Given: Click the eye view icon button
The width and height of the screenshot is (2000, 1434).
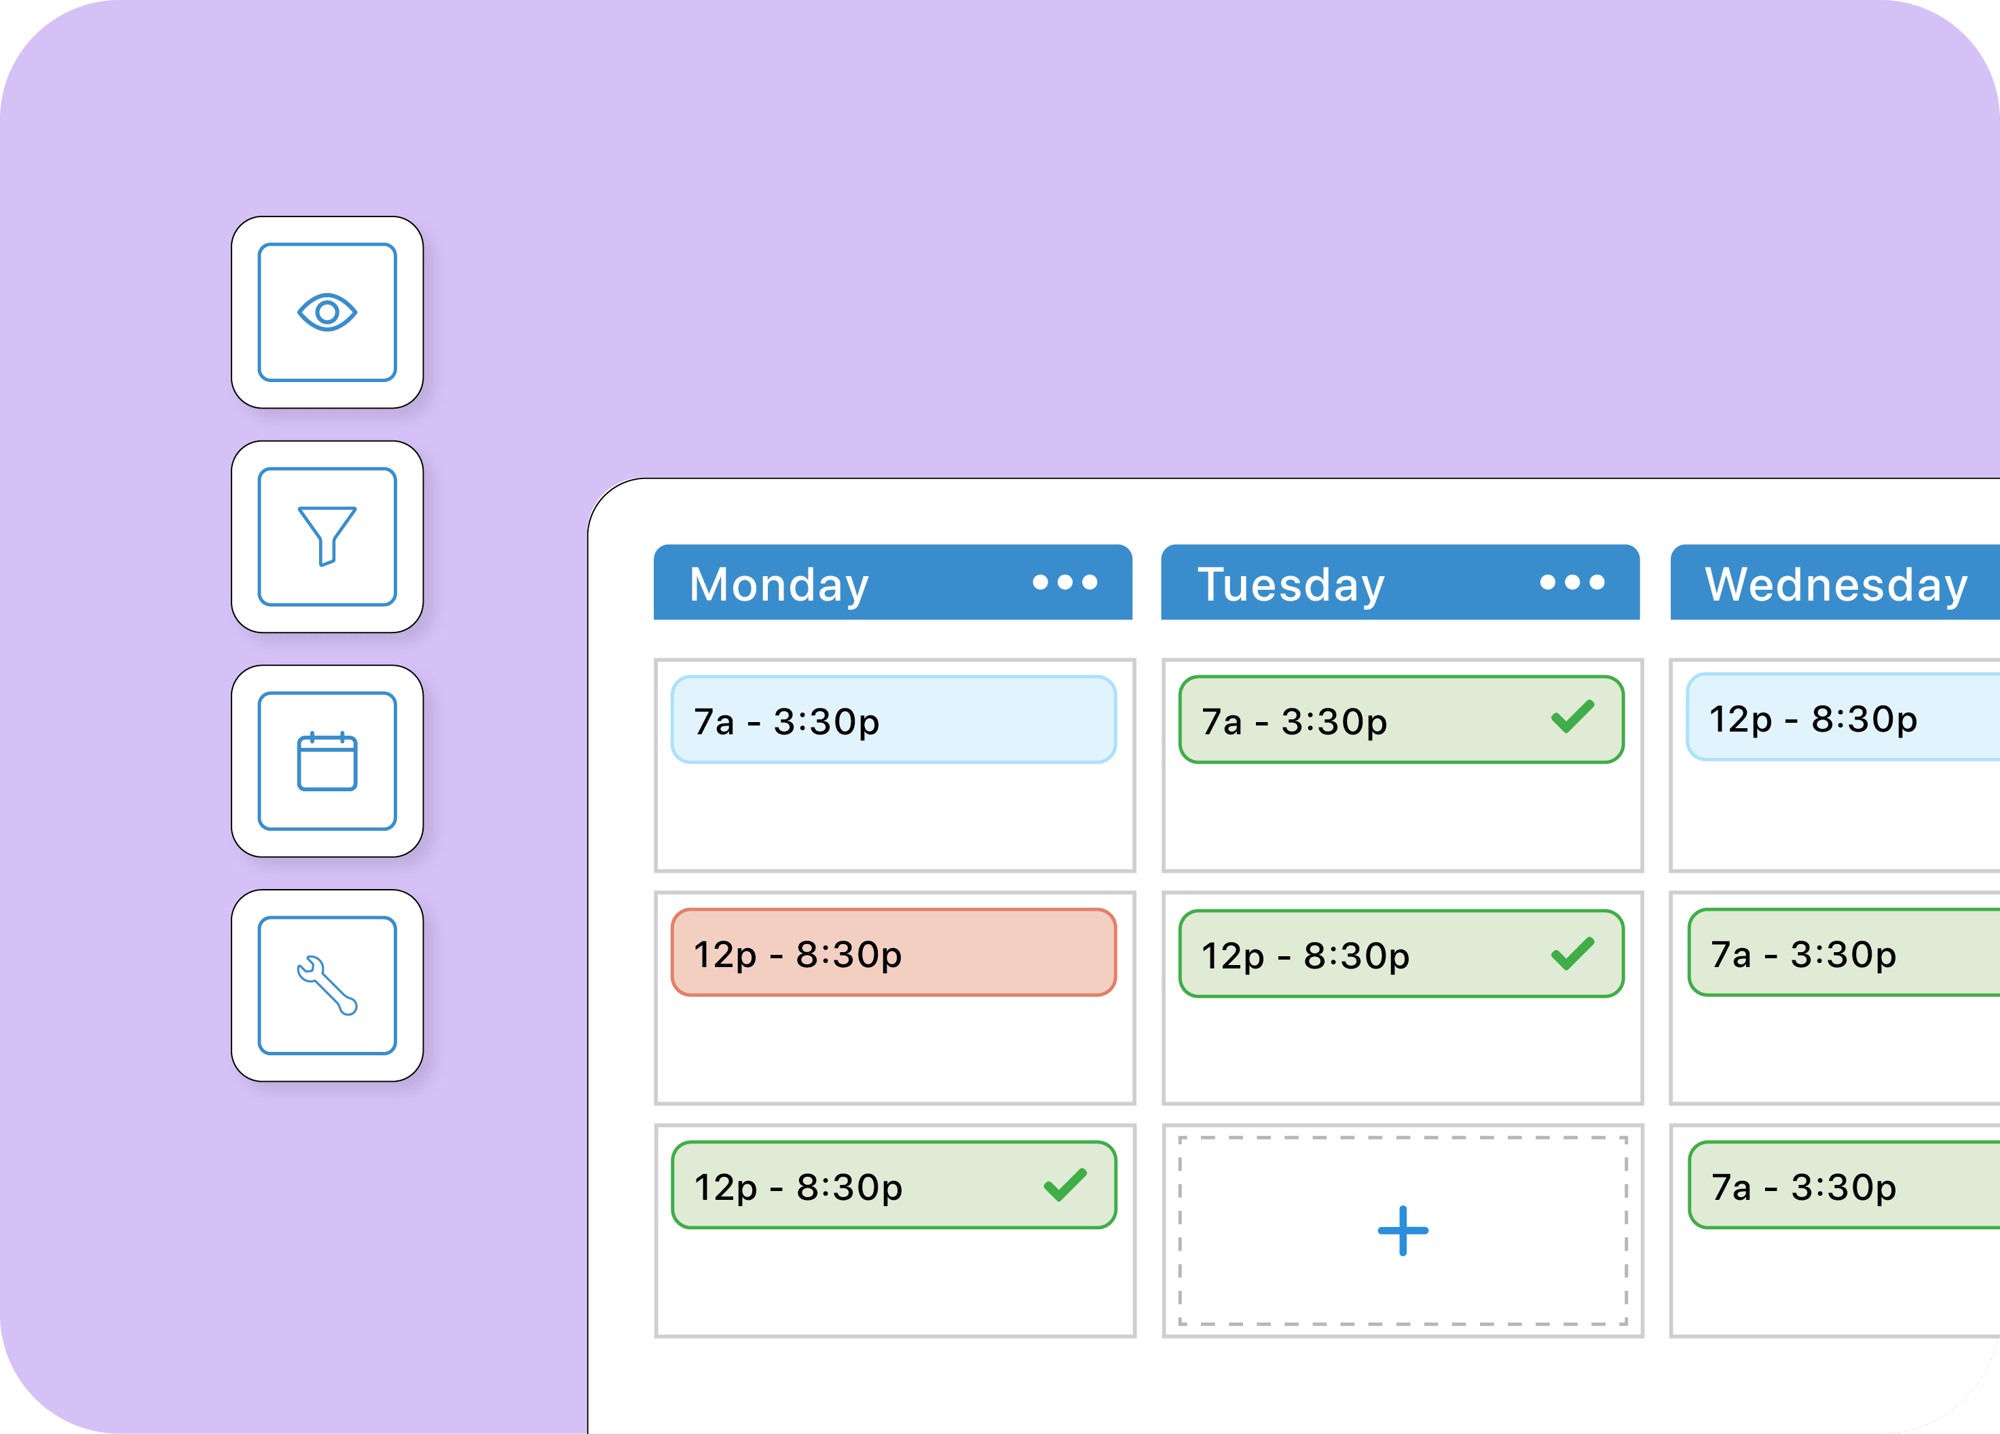Looking at the screenshot, I should click(327, 312).
